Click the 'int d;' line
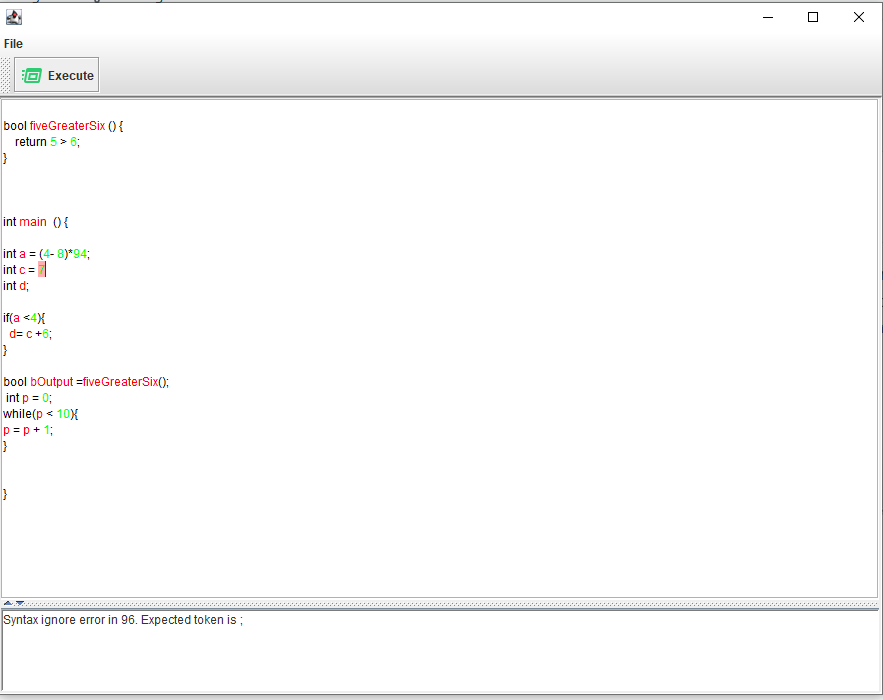The height and width of the screenshot is (700, 883). [16, 286]
